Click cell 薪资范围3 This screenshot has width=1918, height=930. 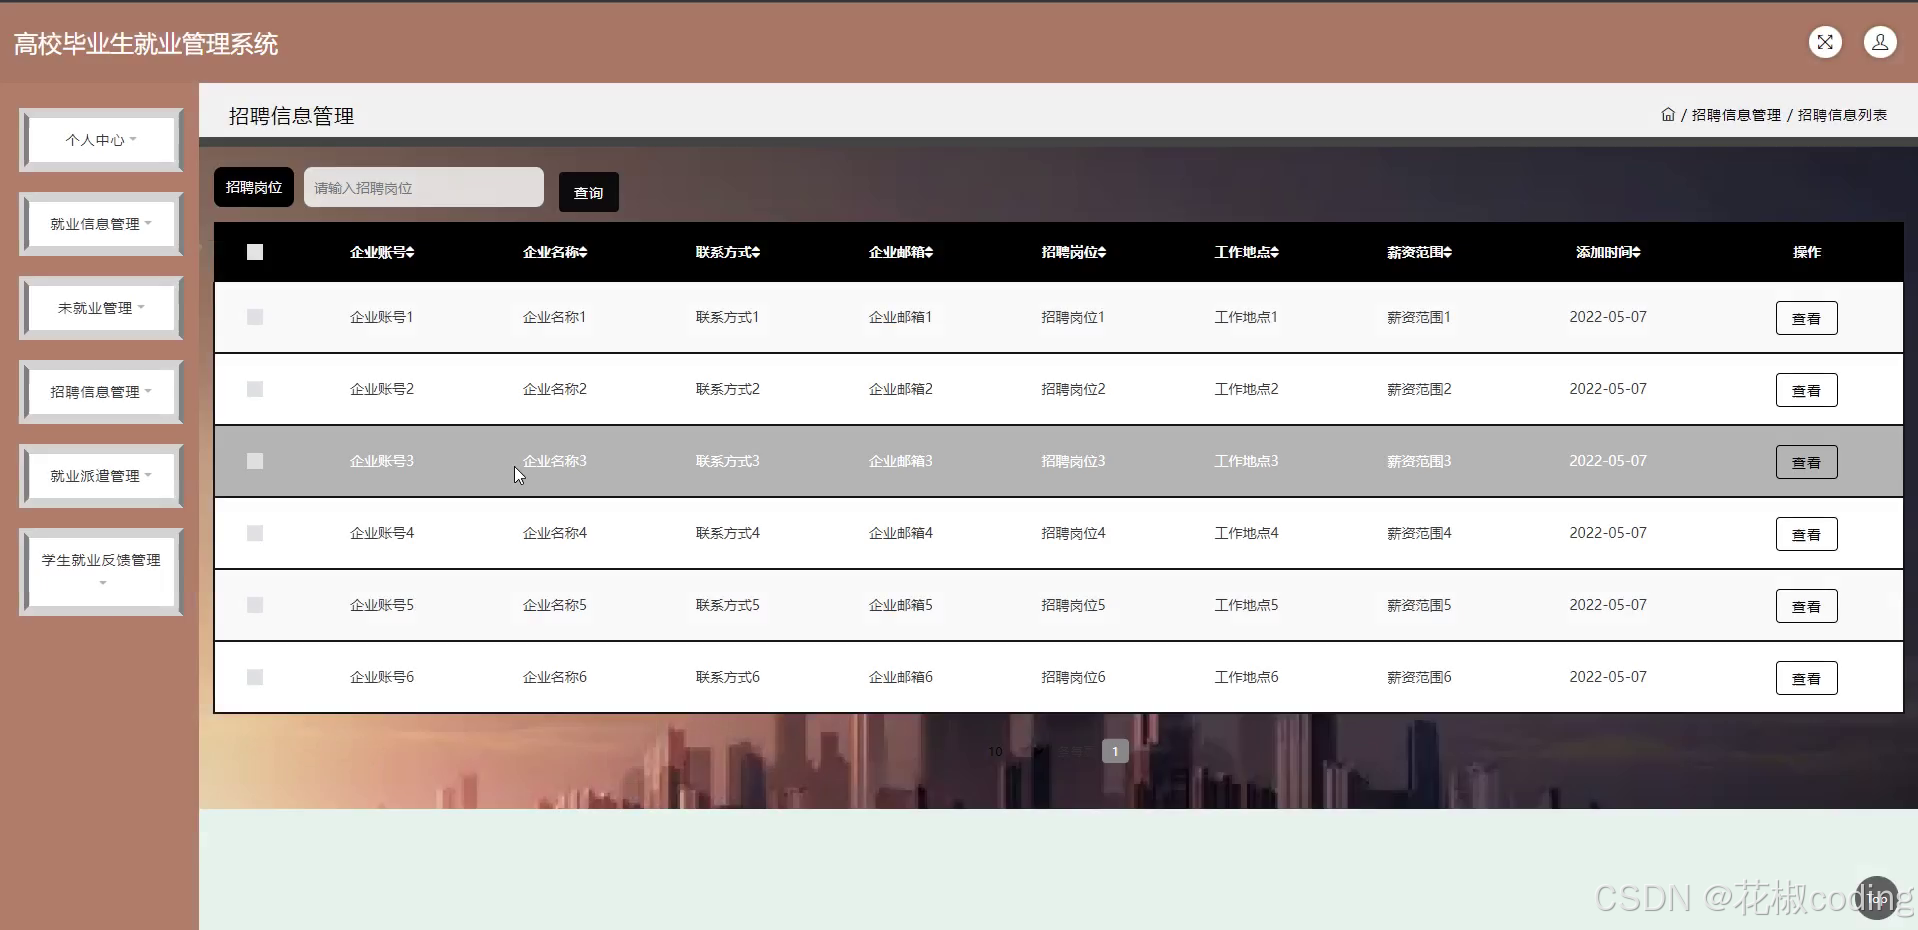(1419, 461)
